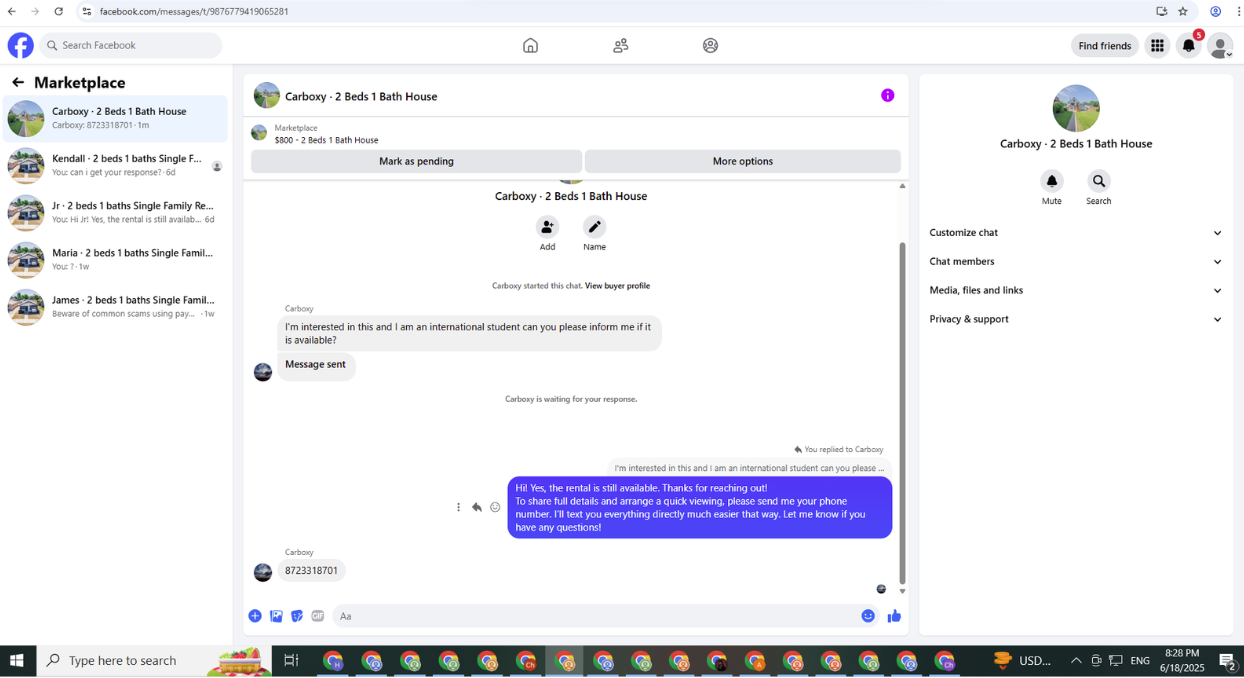Viewport: 1244px width, 678px height.
Task: Click the Message sent bubble
Action: 315,365
